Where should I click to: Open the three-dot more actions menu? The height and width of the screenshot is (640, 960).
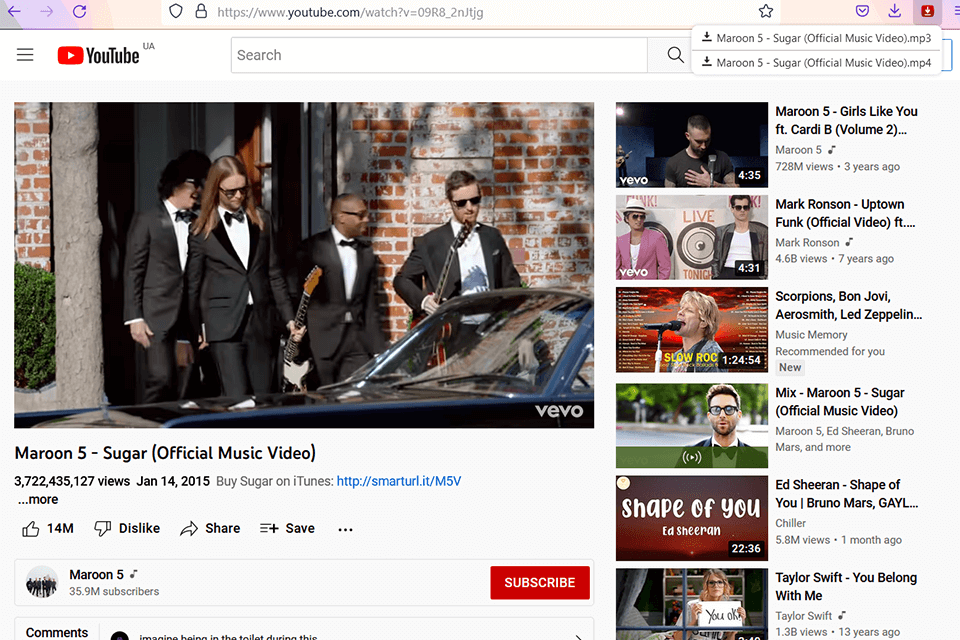345,529
